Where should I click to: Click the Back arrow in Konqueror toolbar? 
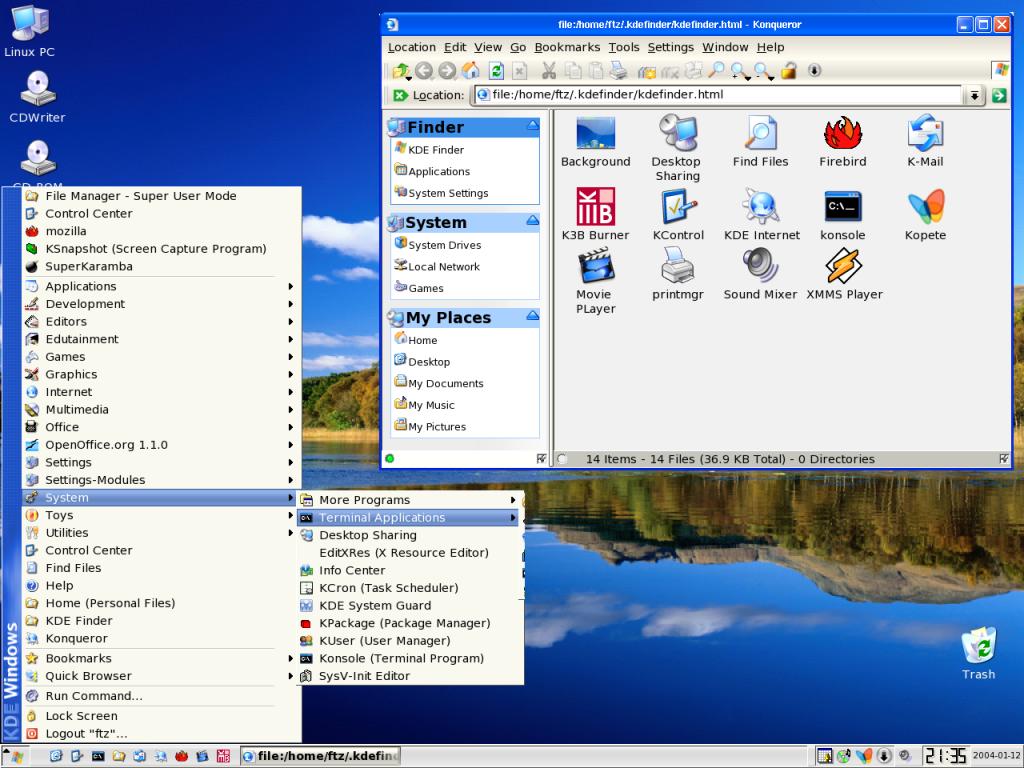[x=424, y=71]
